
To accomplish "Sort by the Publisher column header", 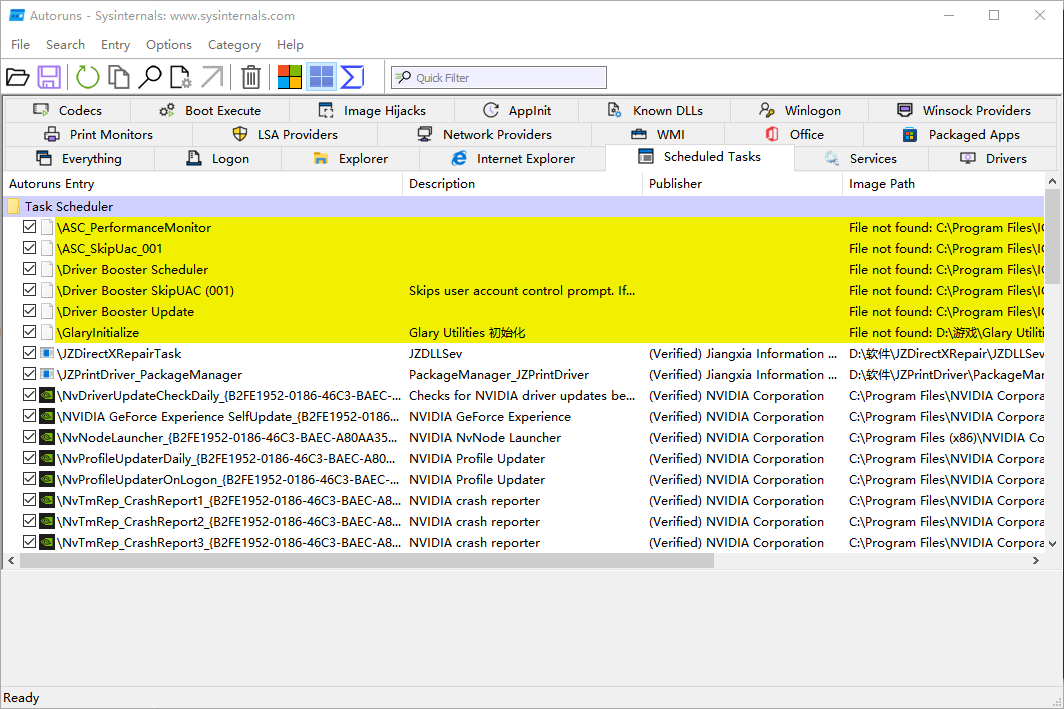I will click(742, 184).
